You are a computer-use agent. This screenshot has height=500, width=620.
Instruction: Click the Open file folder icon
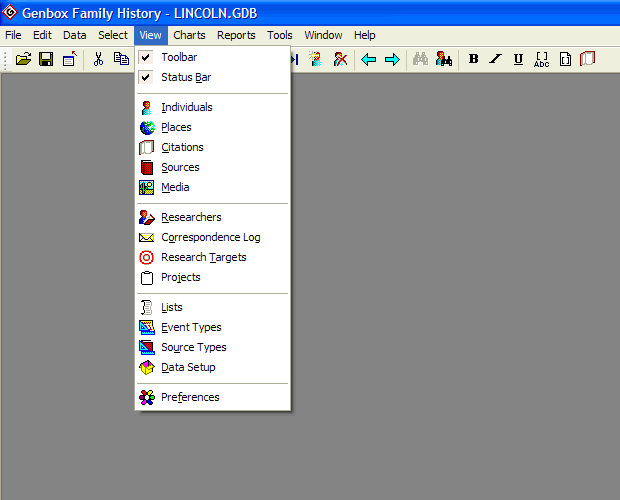pyautogui.click(x=24, y=59)
